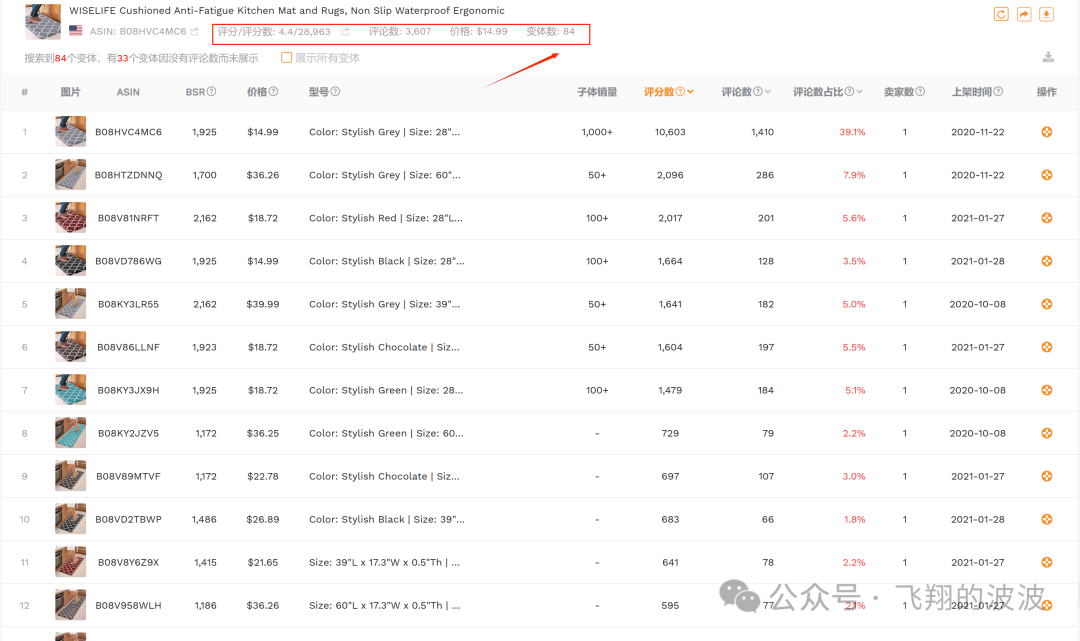1080x641 pixels.
Task: Open the WISELIFE Cushioned Anti-Fatigue product title
Action: pos(287,11)
